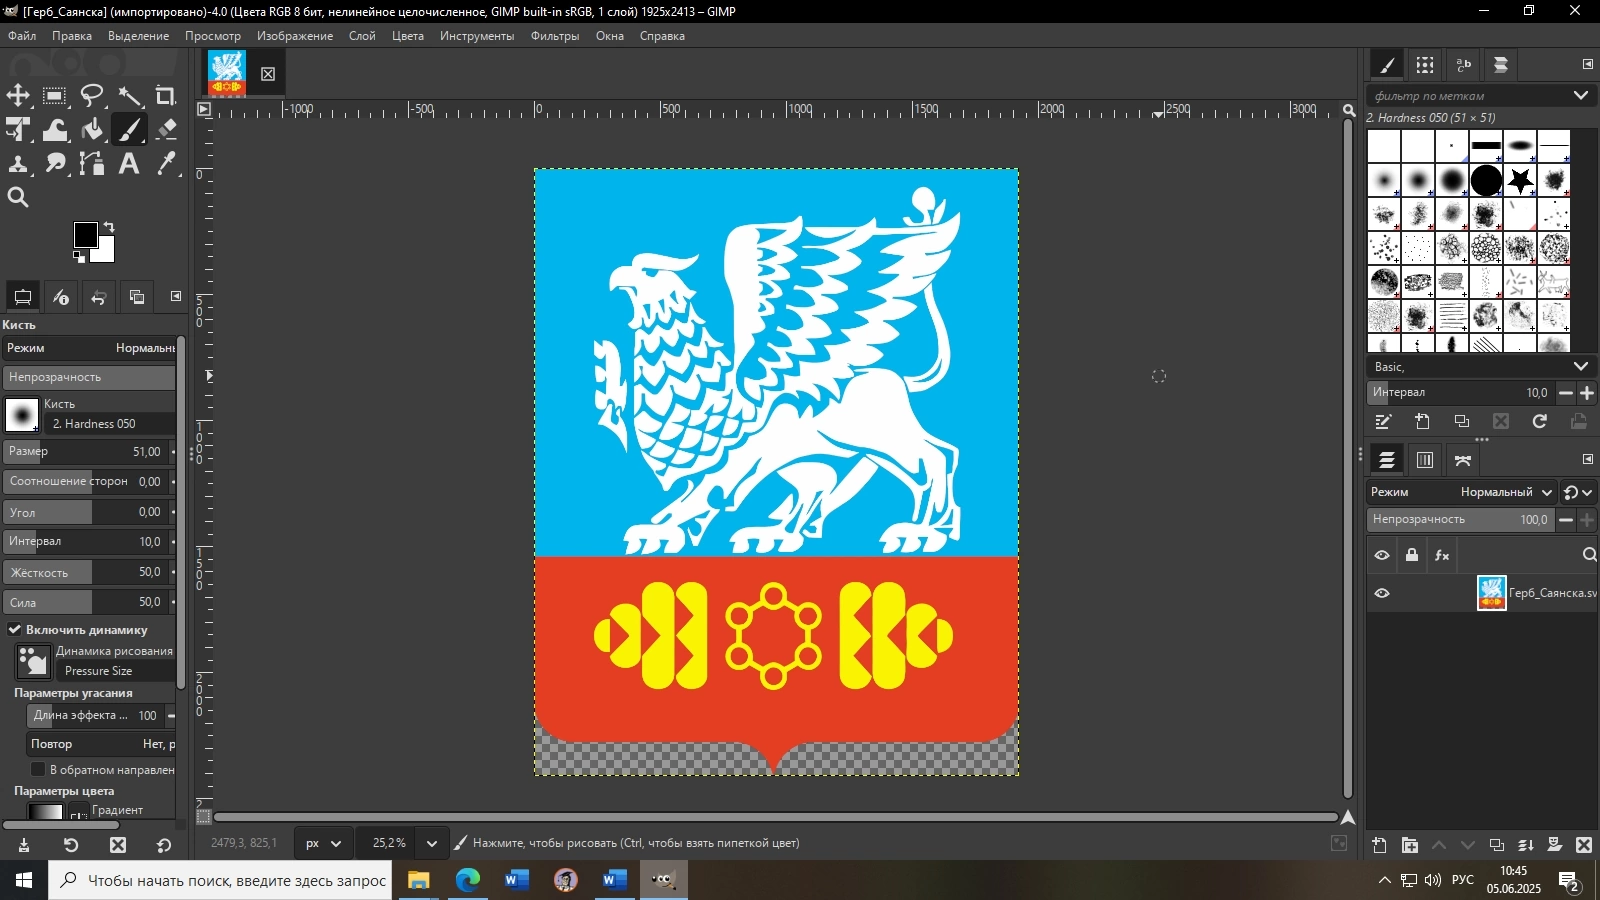Image resolution: width=1600 pixels, height=900 pixels.
Task: Hide the Герб_Саянска layer with eye icon
Action: tap(1382, 593)
